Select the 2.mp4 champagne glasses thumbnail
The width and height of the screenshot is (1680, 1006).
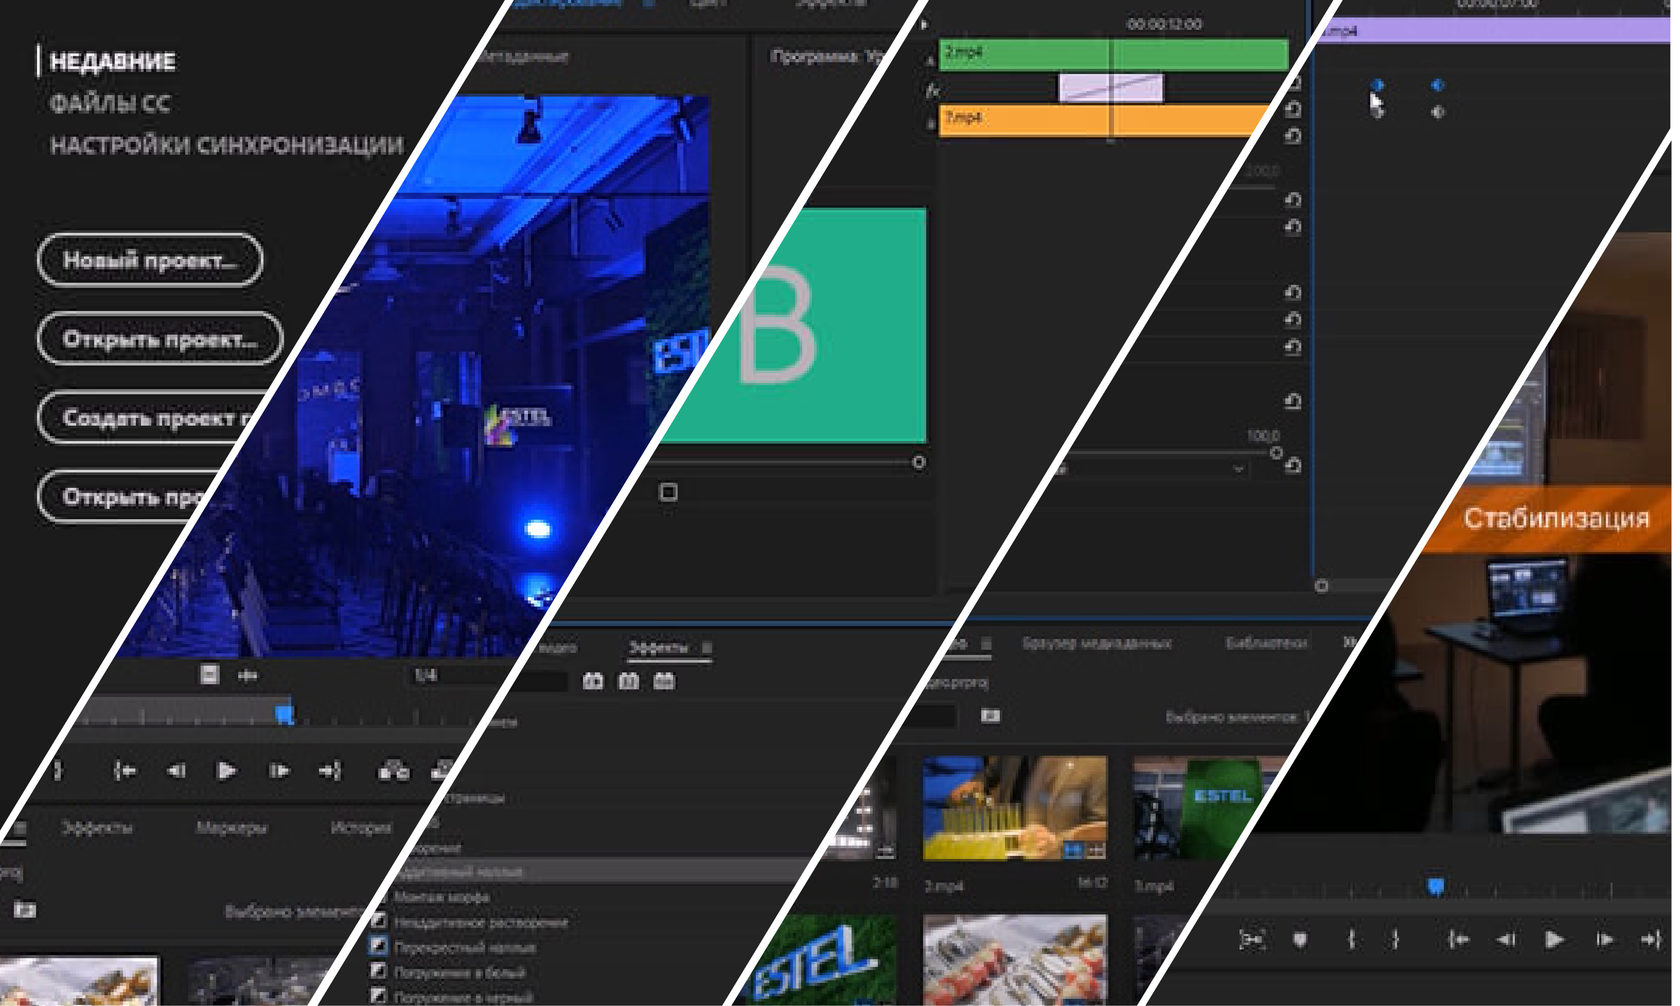click(1015, 809)
